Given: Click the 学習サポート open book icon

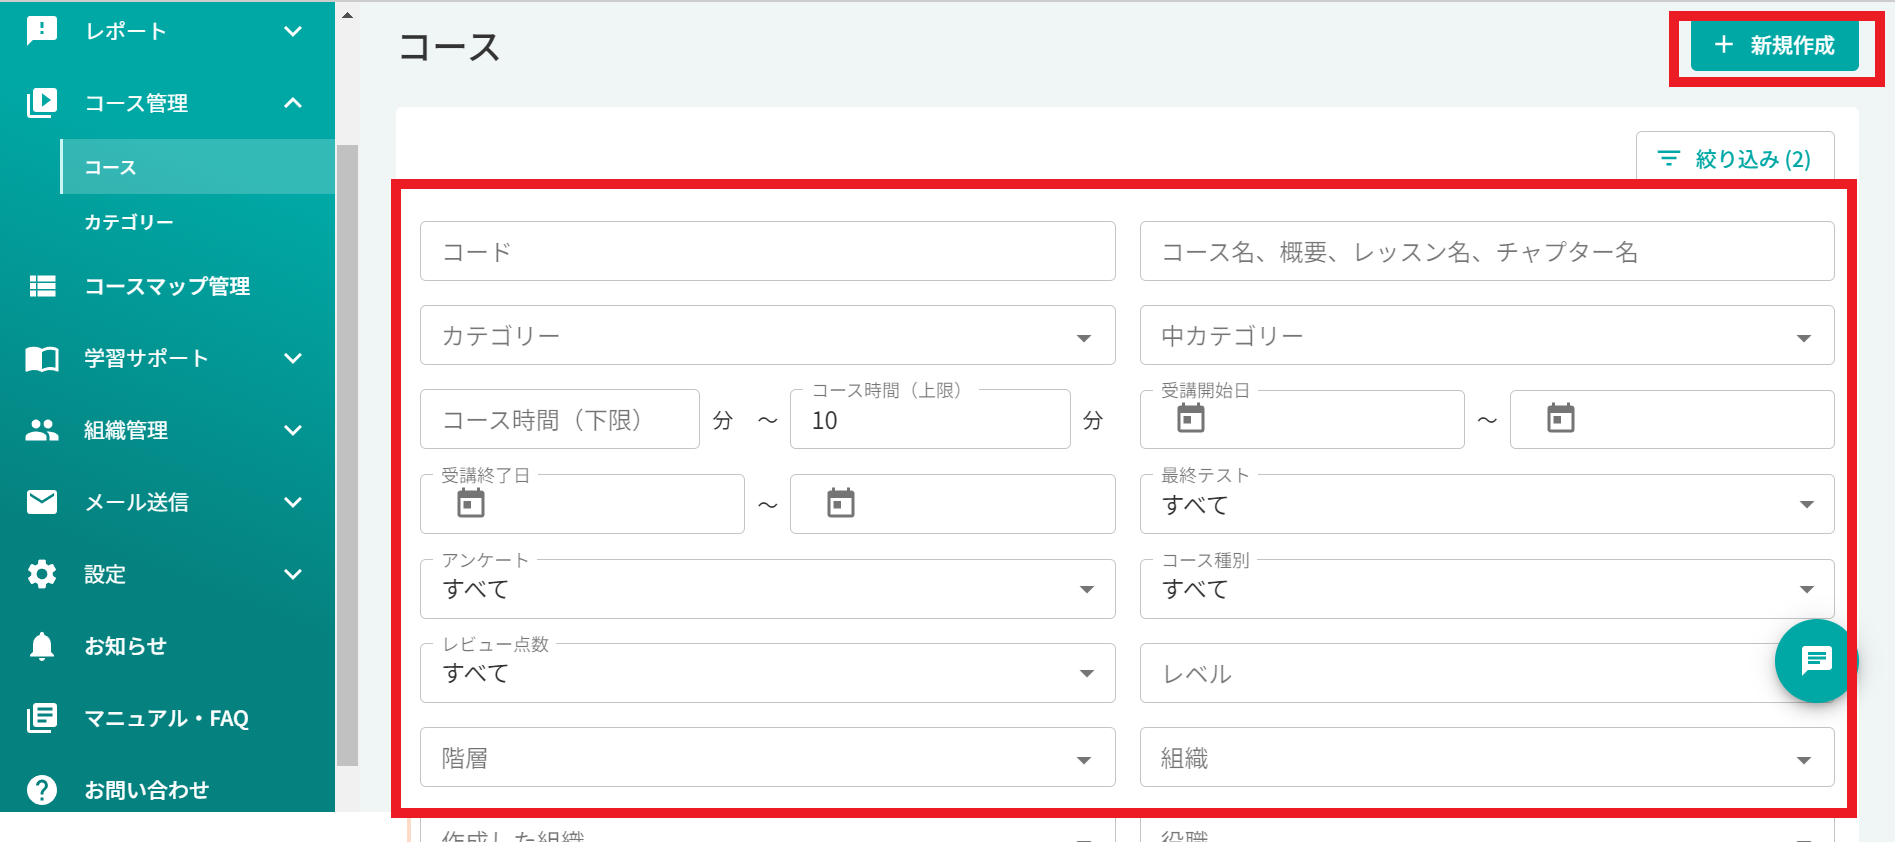Looking at the screenshot, I should [42, 359].
